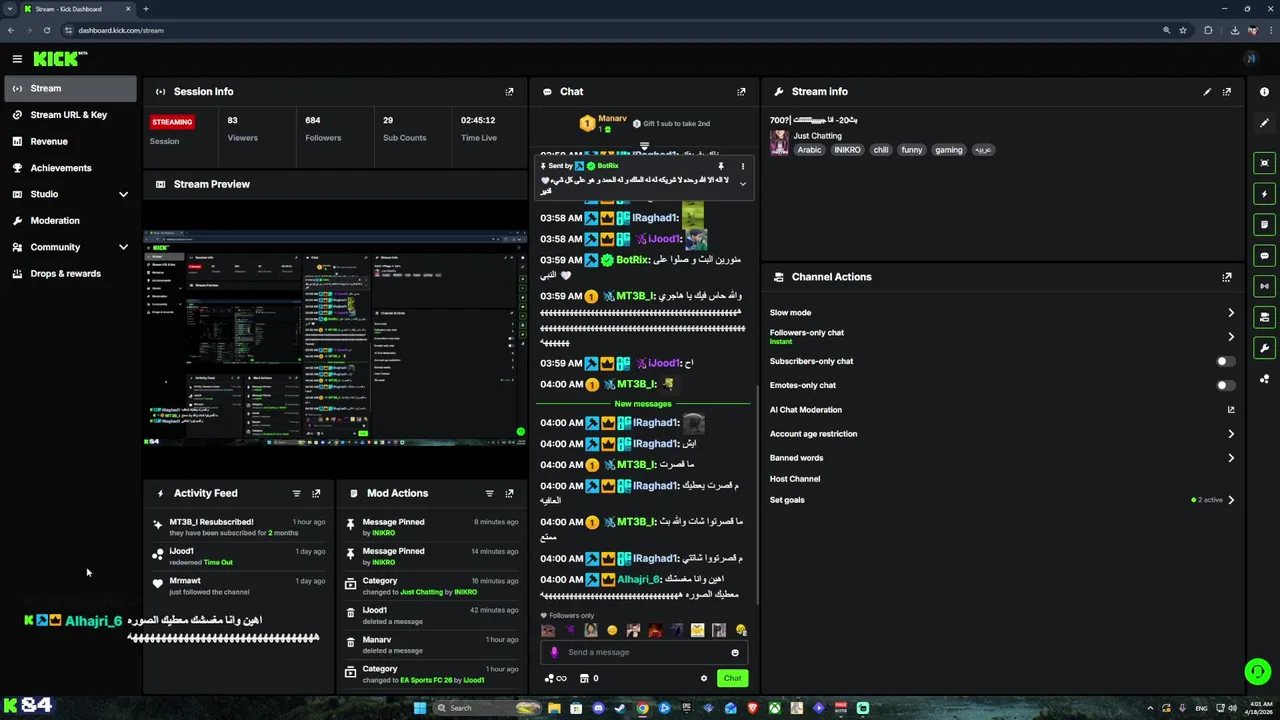Screen dimensions: 1280x720
Task: Filter the Mod Actions list
Action: point(489,493)
